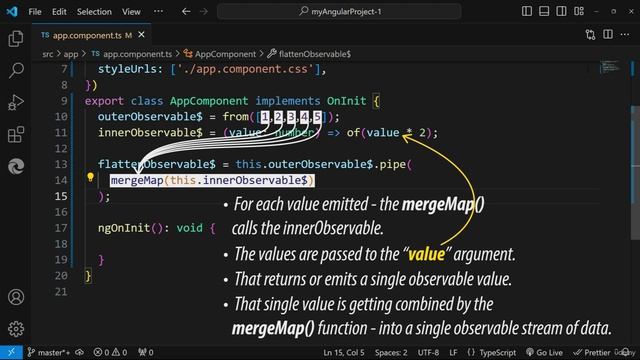Click line number 9 in the gutter
The height and width of the screenshot is (360, 640).
click(64, 101)
